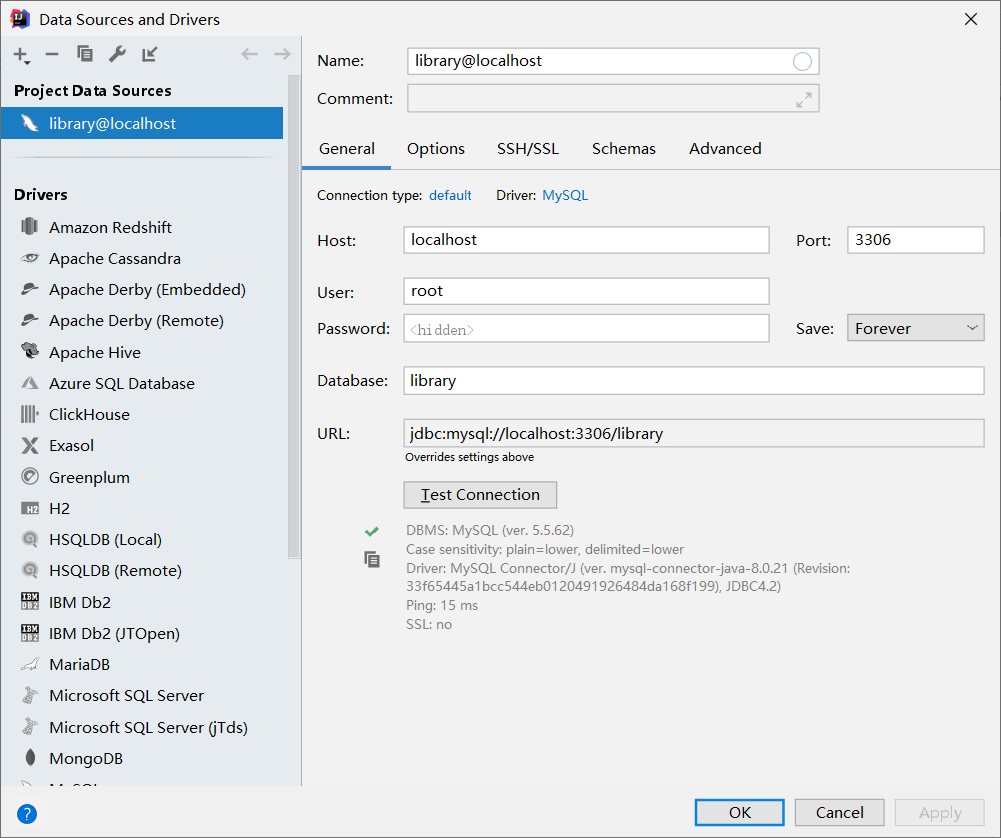Click the Apache Hive driver icon

coord(29,350)
